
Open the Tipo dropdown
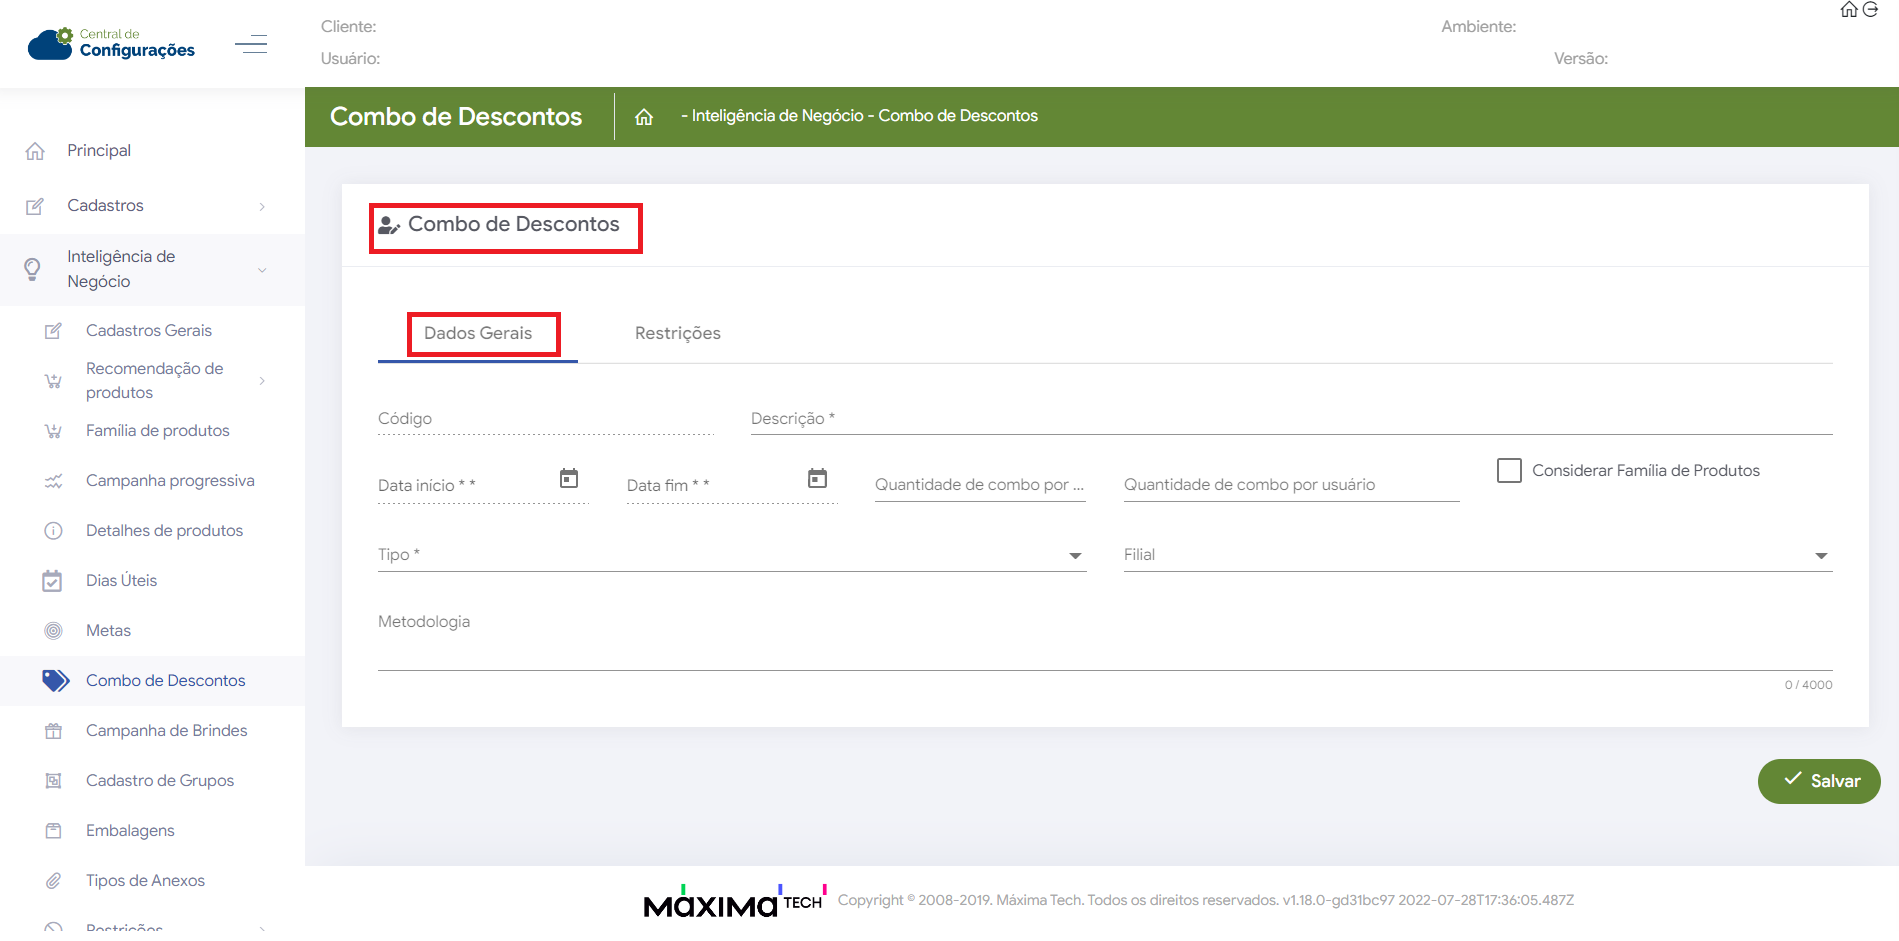coord(732,555)
